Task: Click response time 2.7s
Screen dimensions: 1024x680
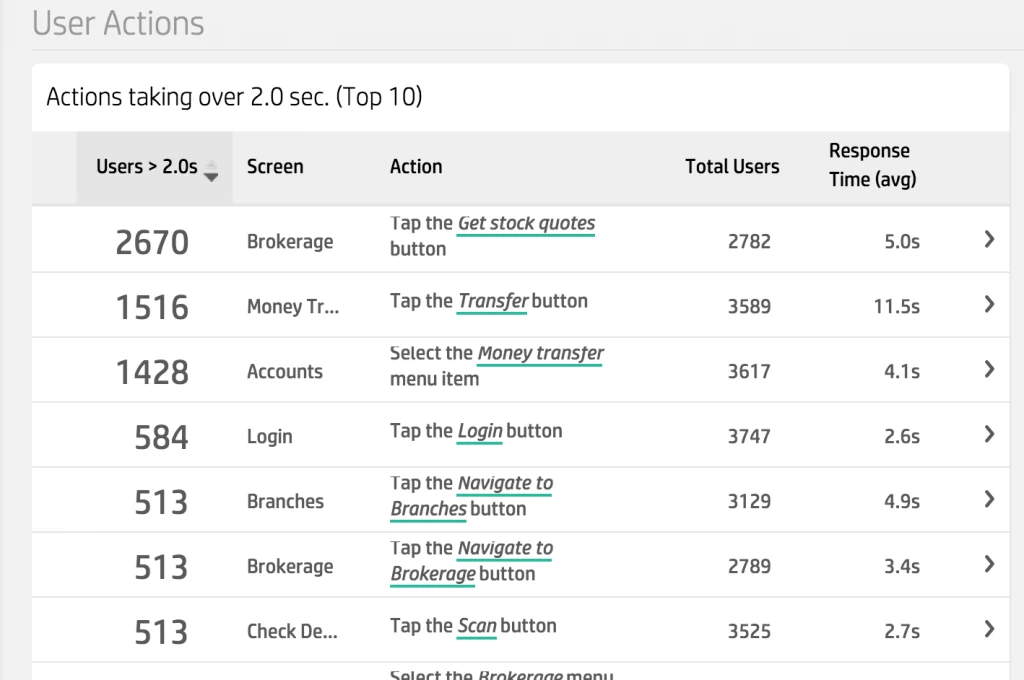Action: click(x=902, y=632)
